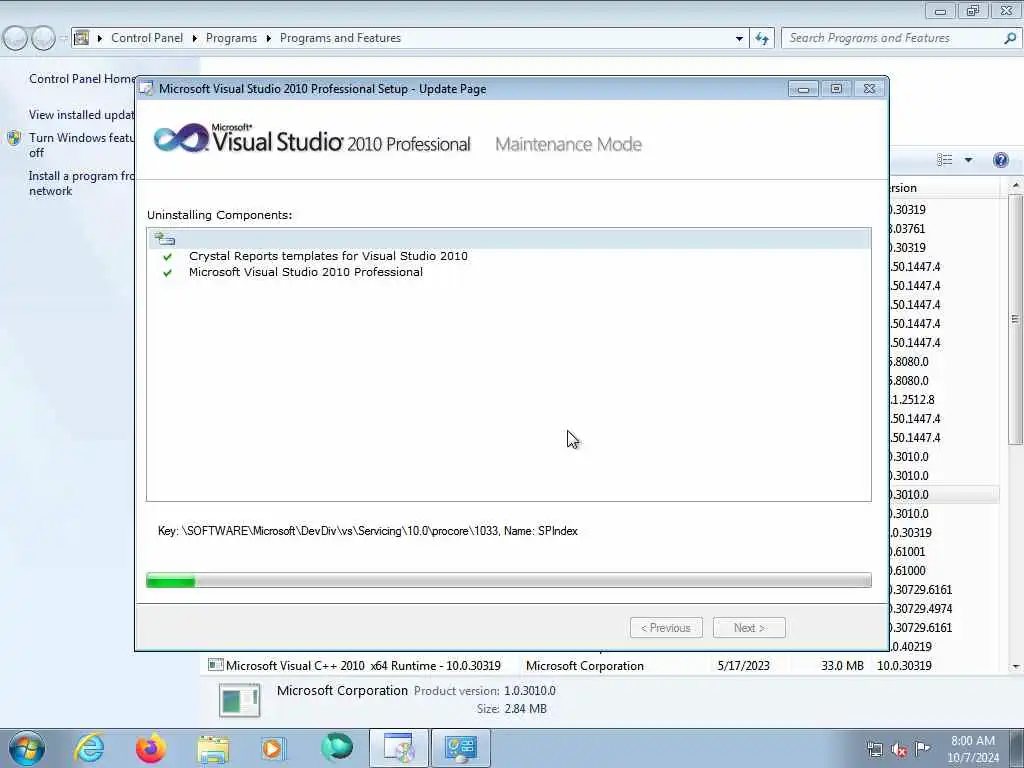
Task: Open the clock showing 8:00 AM
Action: (973, 748)
